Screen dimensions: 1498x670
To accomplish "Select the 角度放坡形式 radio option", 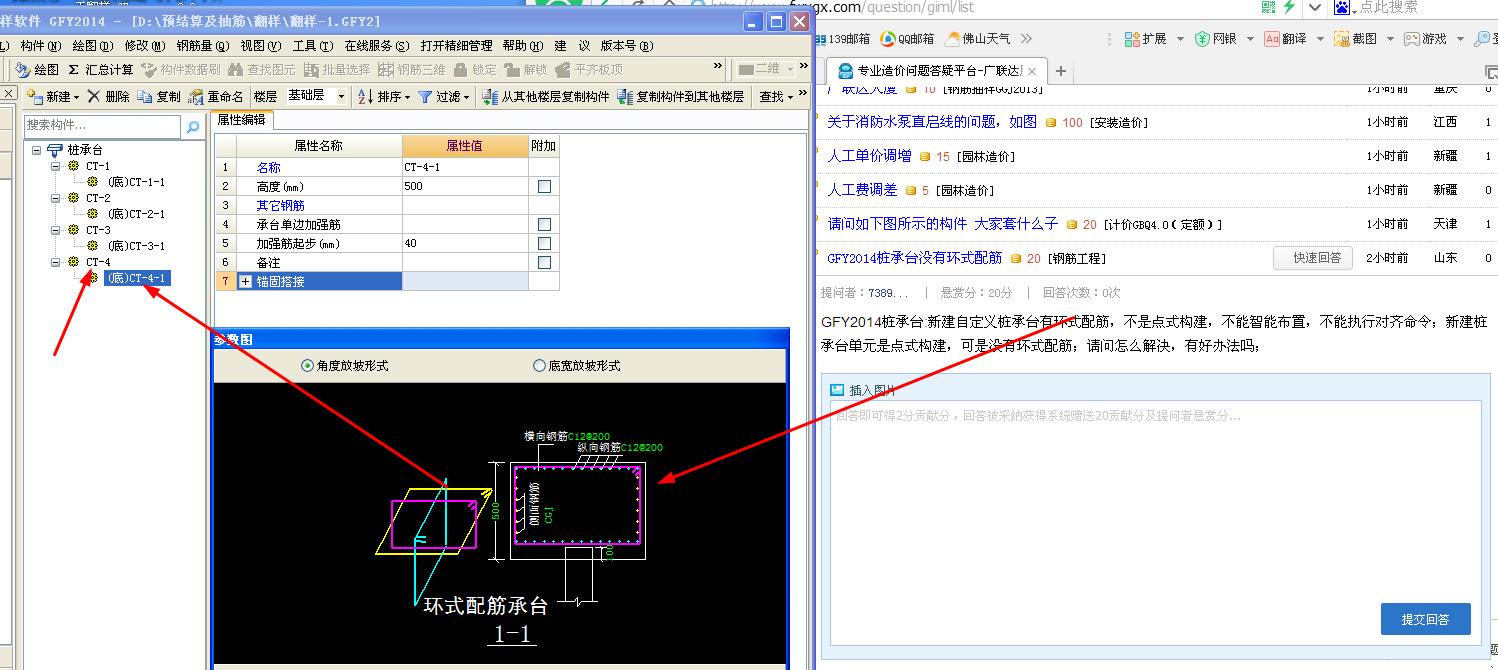I will tap(345, 366).
